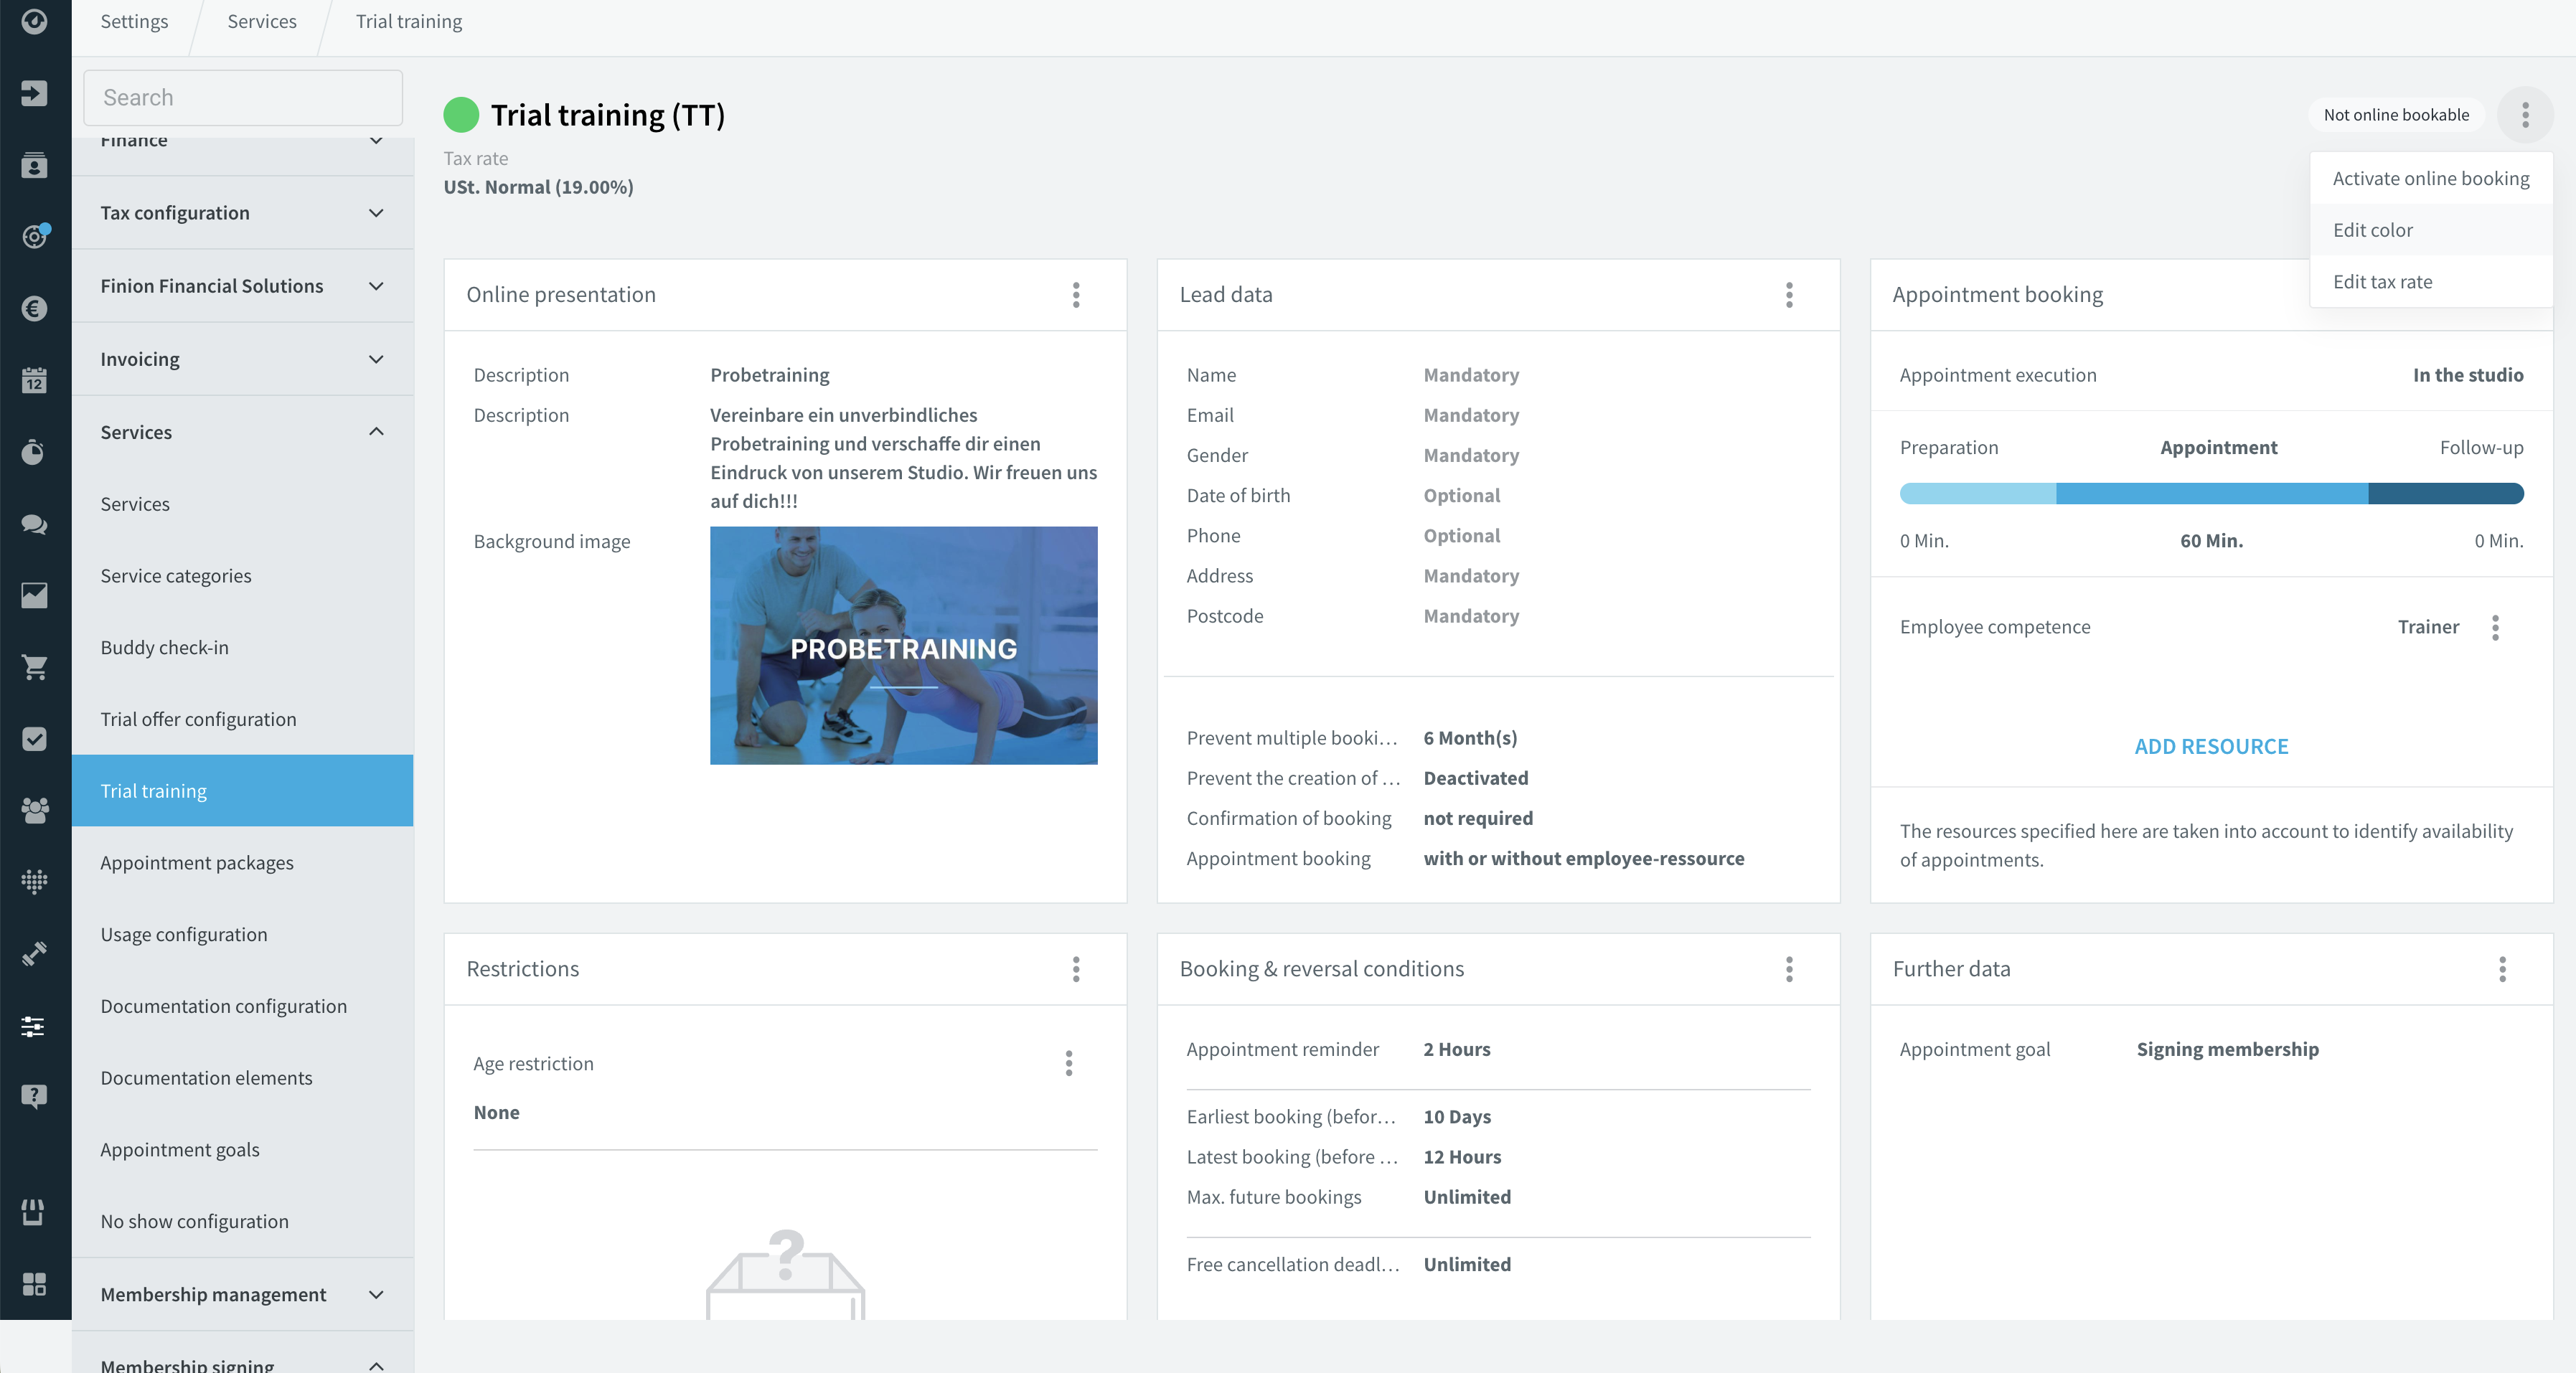Expand the Finance section chevron

click(x=376, y=141)
